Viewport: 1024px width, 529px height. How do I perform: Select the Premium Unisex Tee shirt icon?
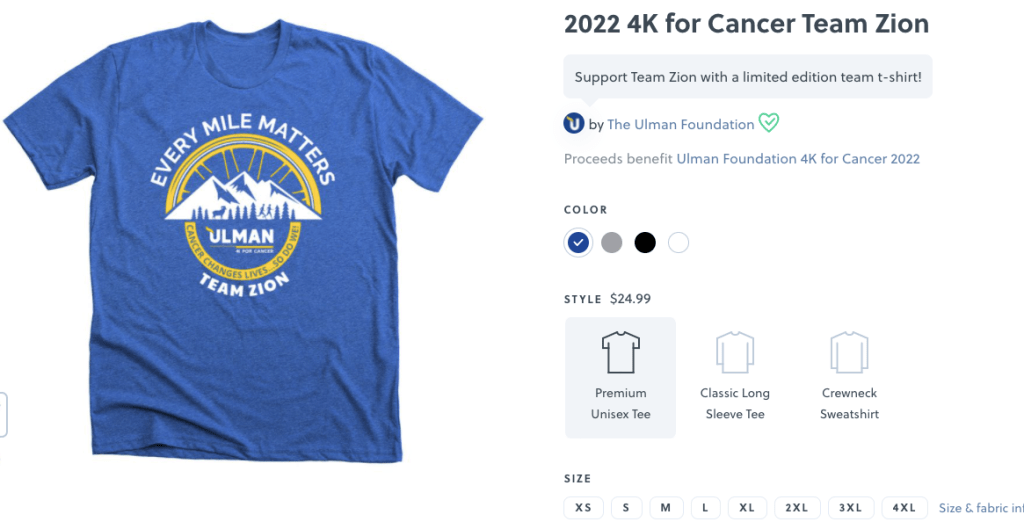(620, 352)
